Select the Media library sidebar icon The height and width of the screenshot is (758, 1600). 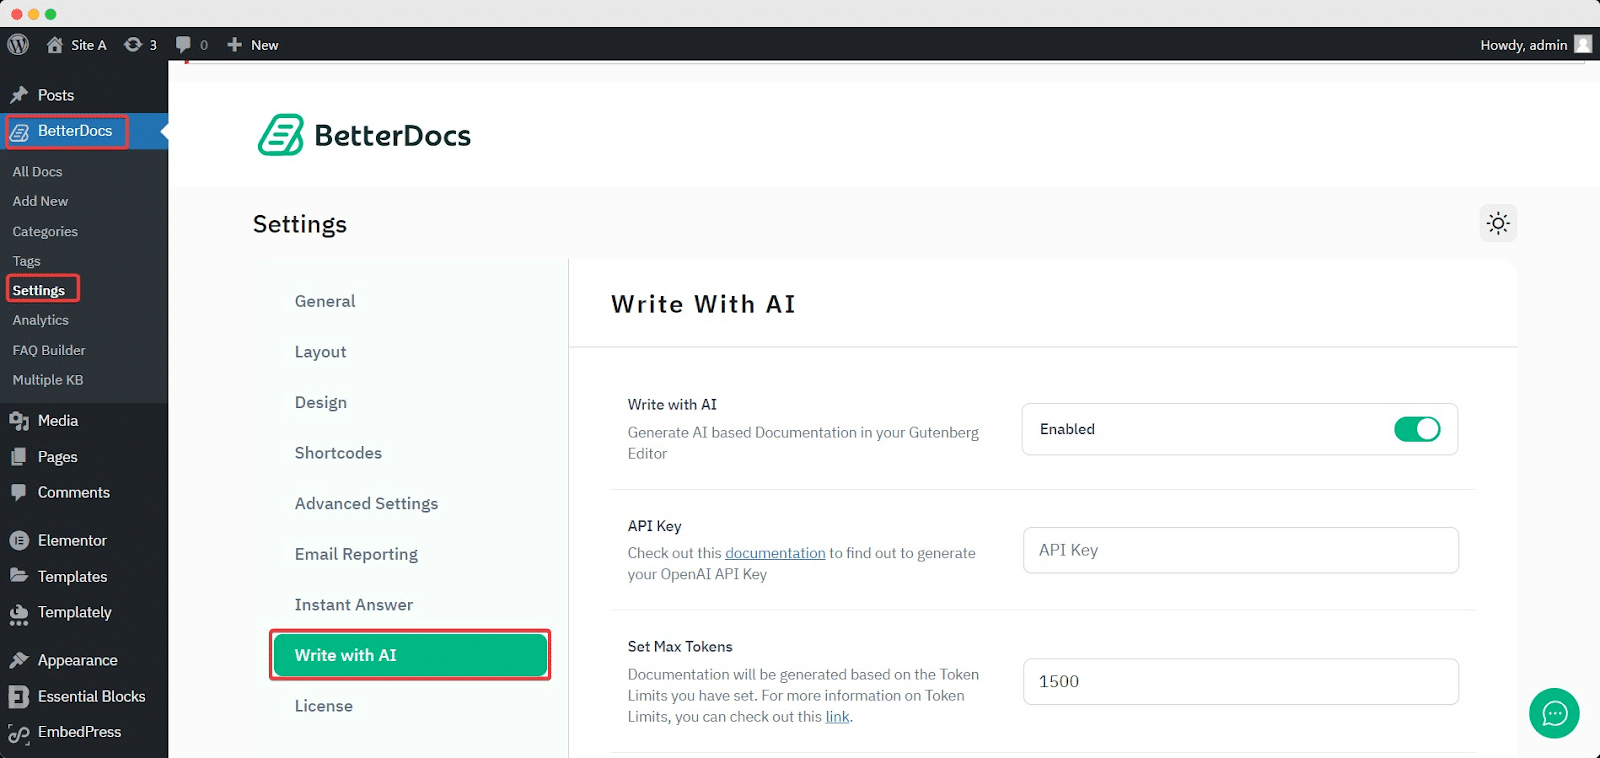(20, 420)
